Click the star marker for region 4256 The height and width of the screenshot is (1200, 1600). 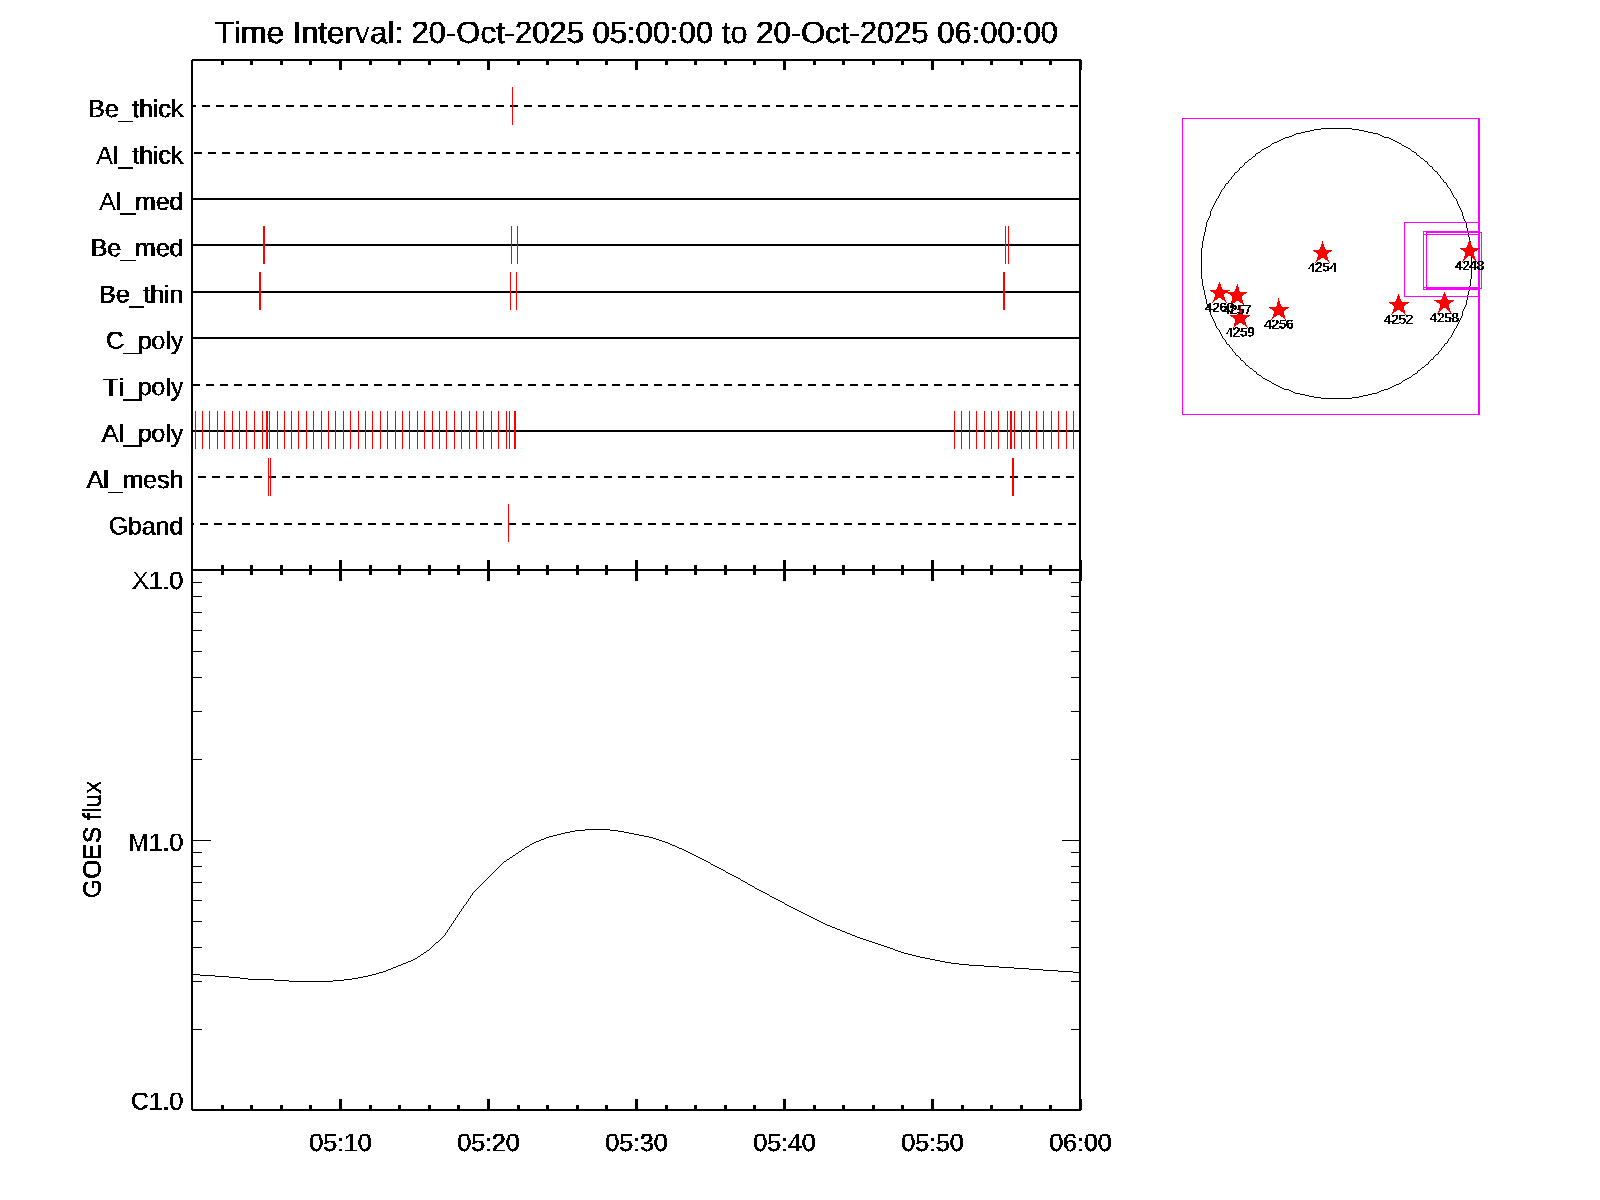(x=1278, y=310)
